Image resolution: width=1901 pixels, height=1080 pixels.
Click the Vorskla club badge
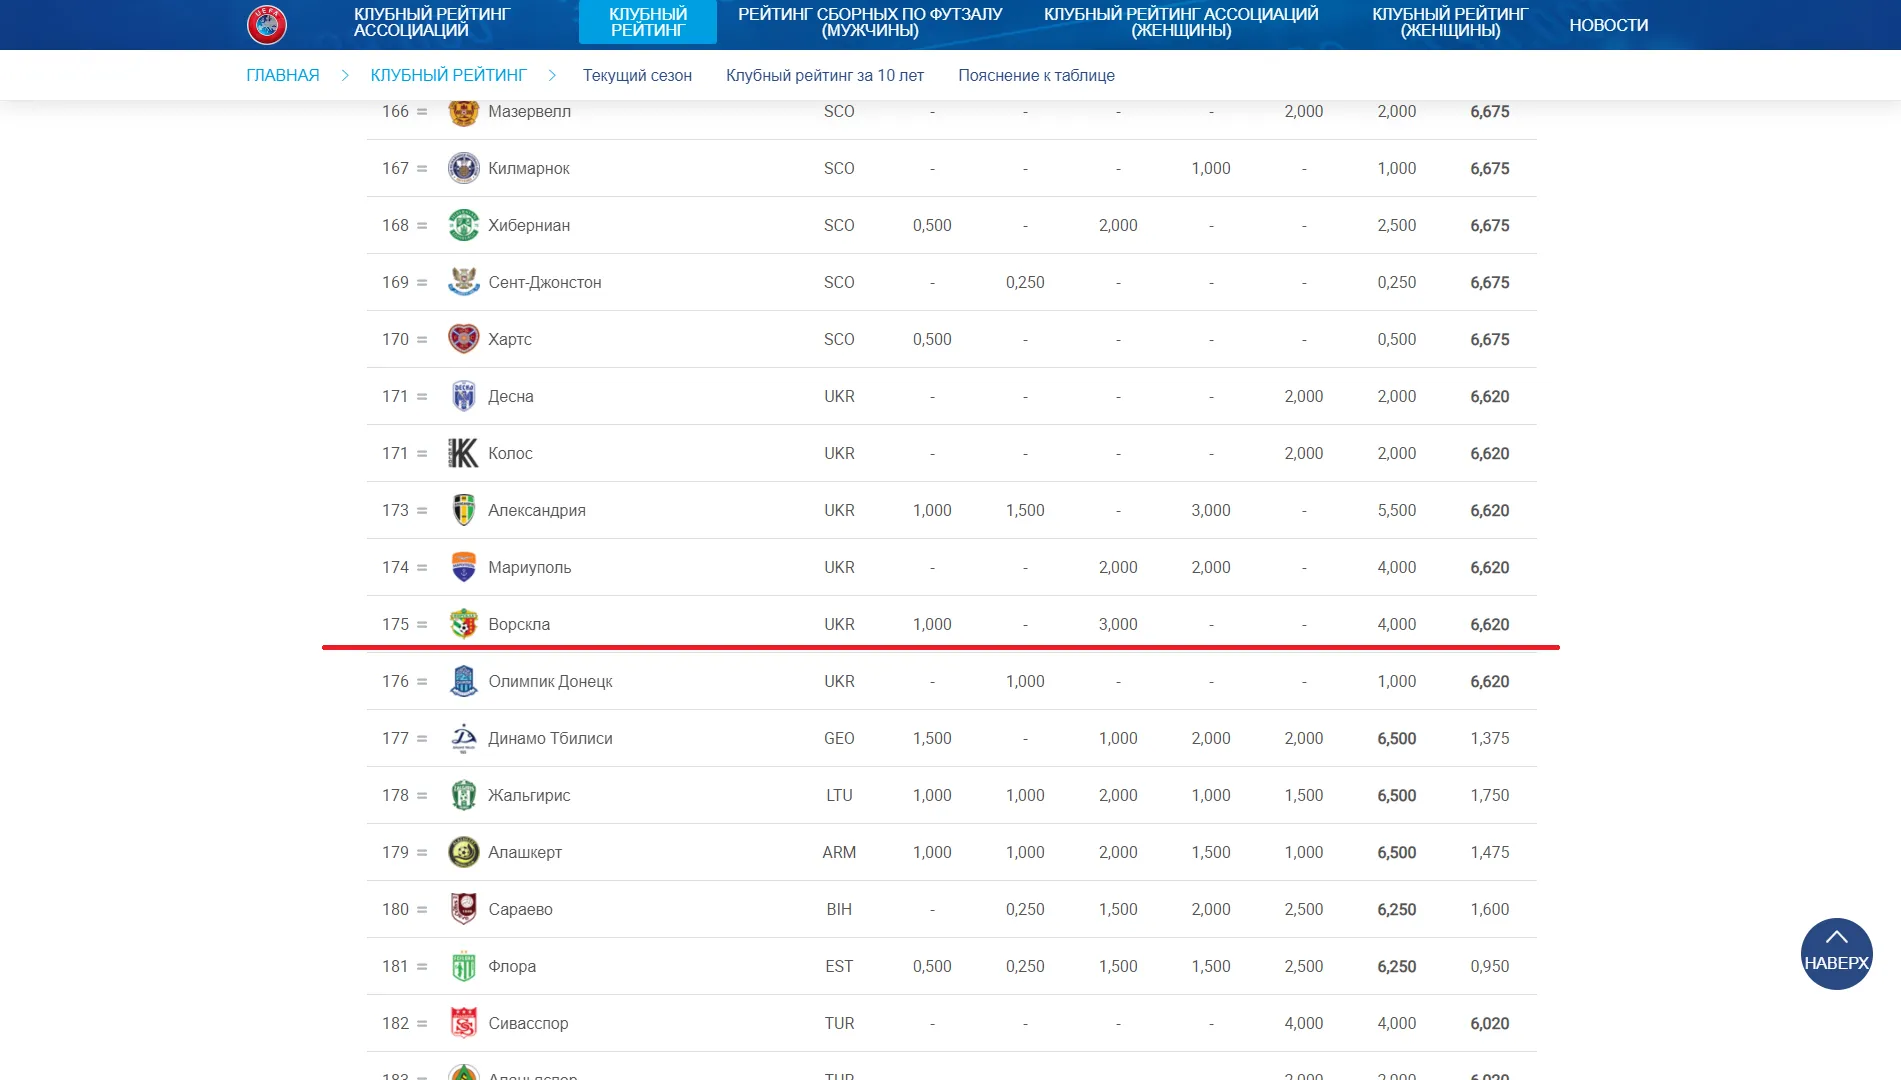[463, 624]
